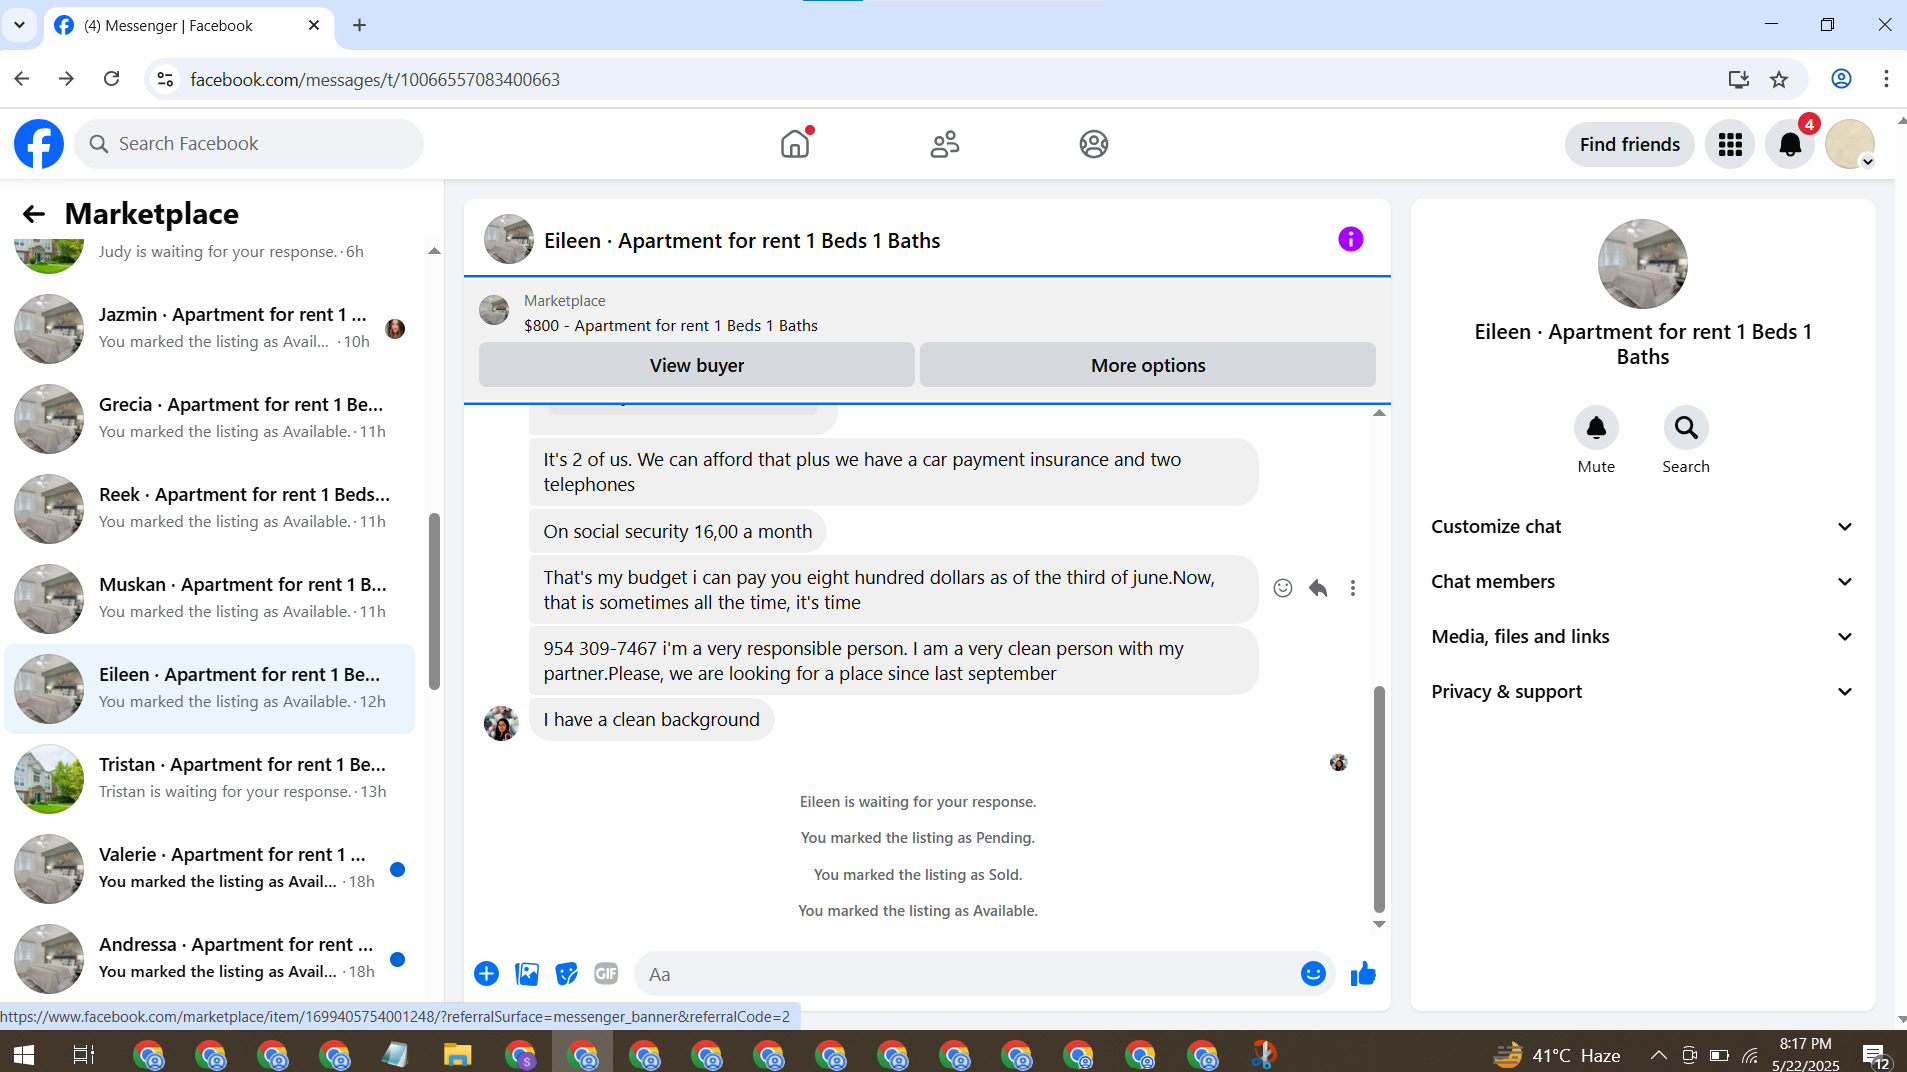Go back from the Marketplace inbox
This screenshot has height=1072, width=1907.
34,214
